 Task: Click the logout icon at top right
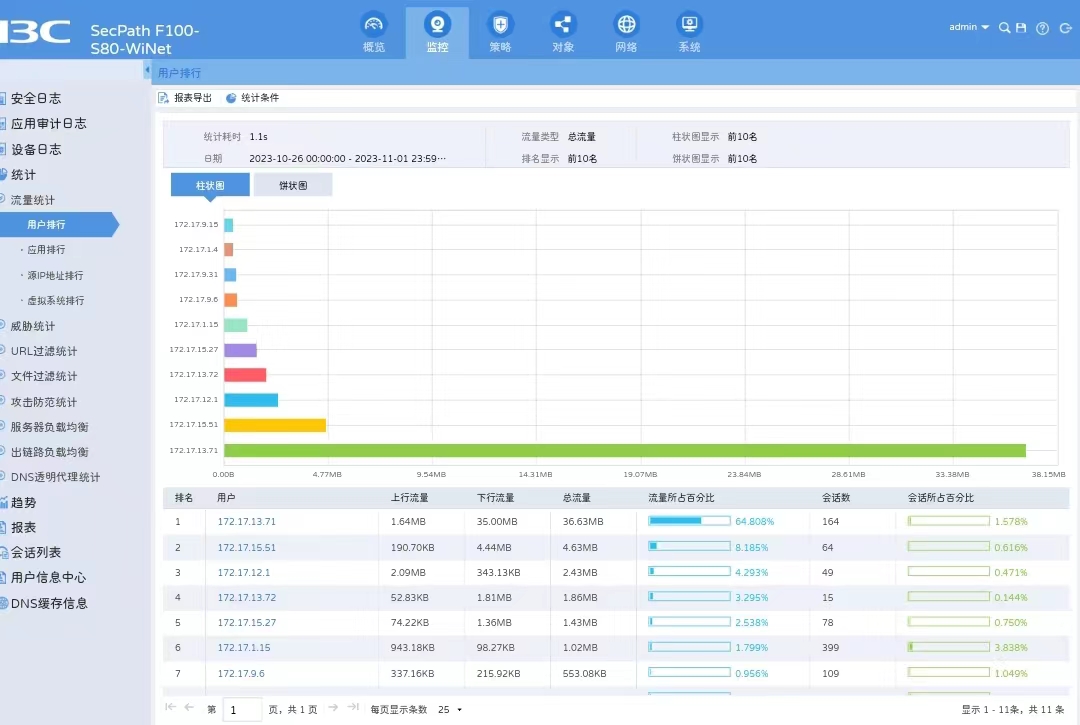pos(1064,28)
